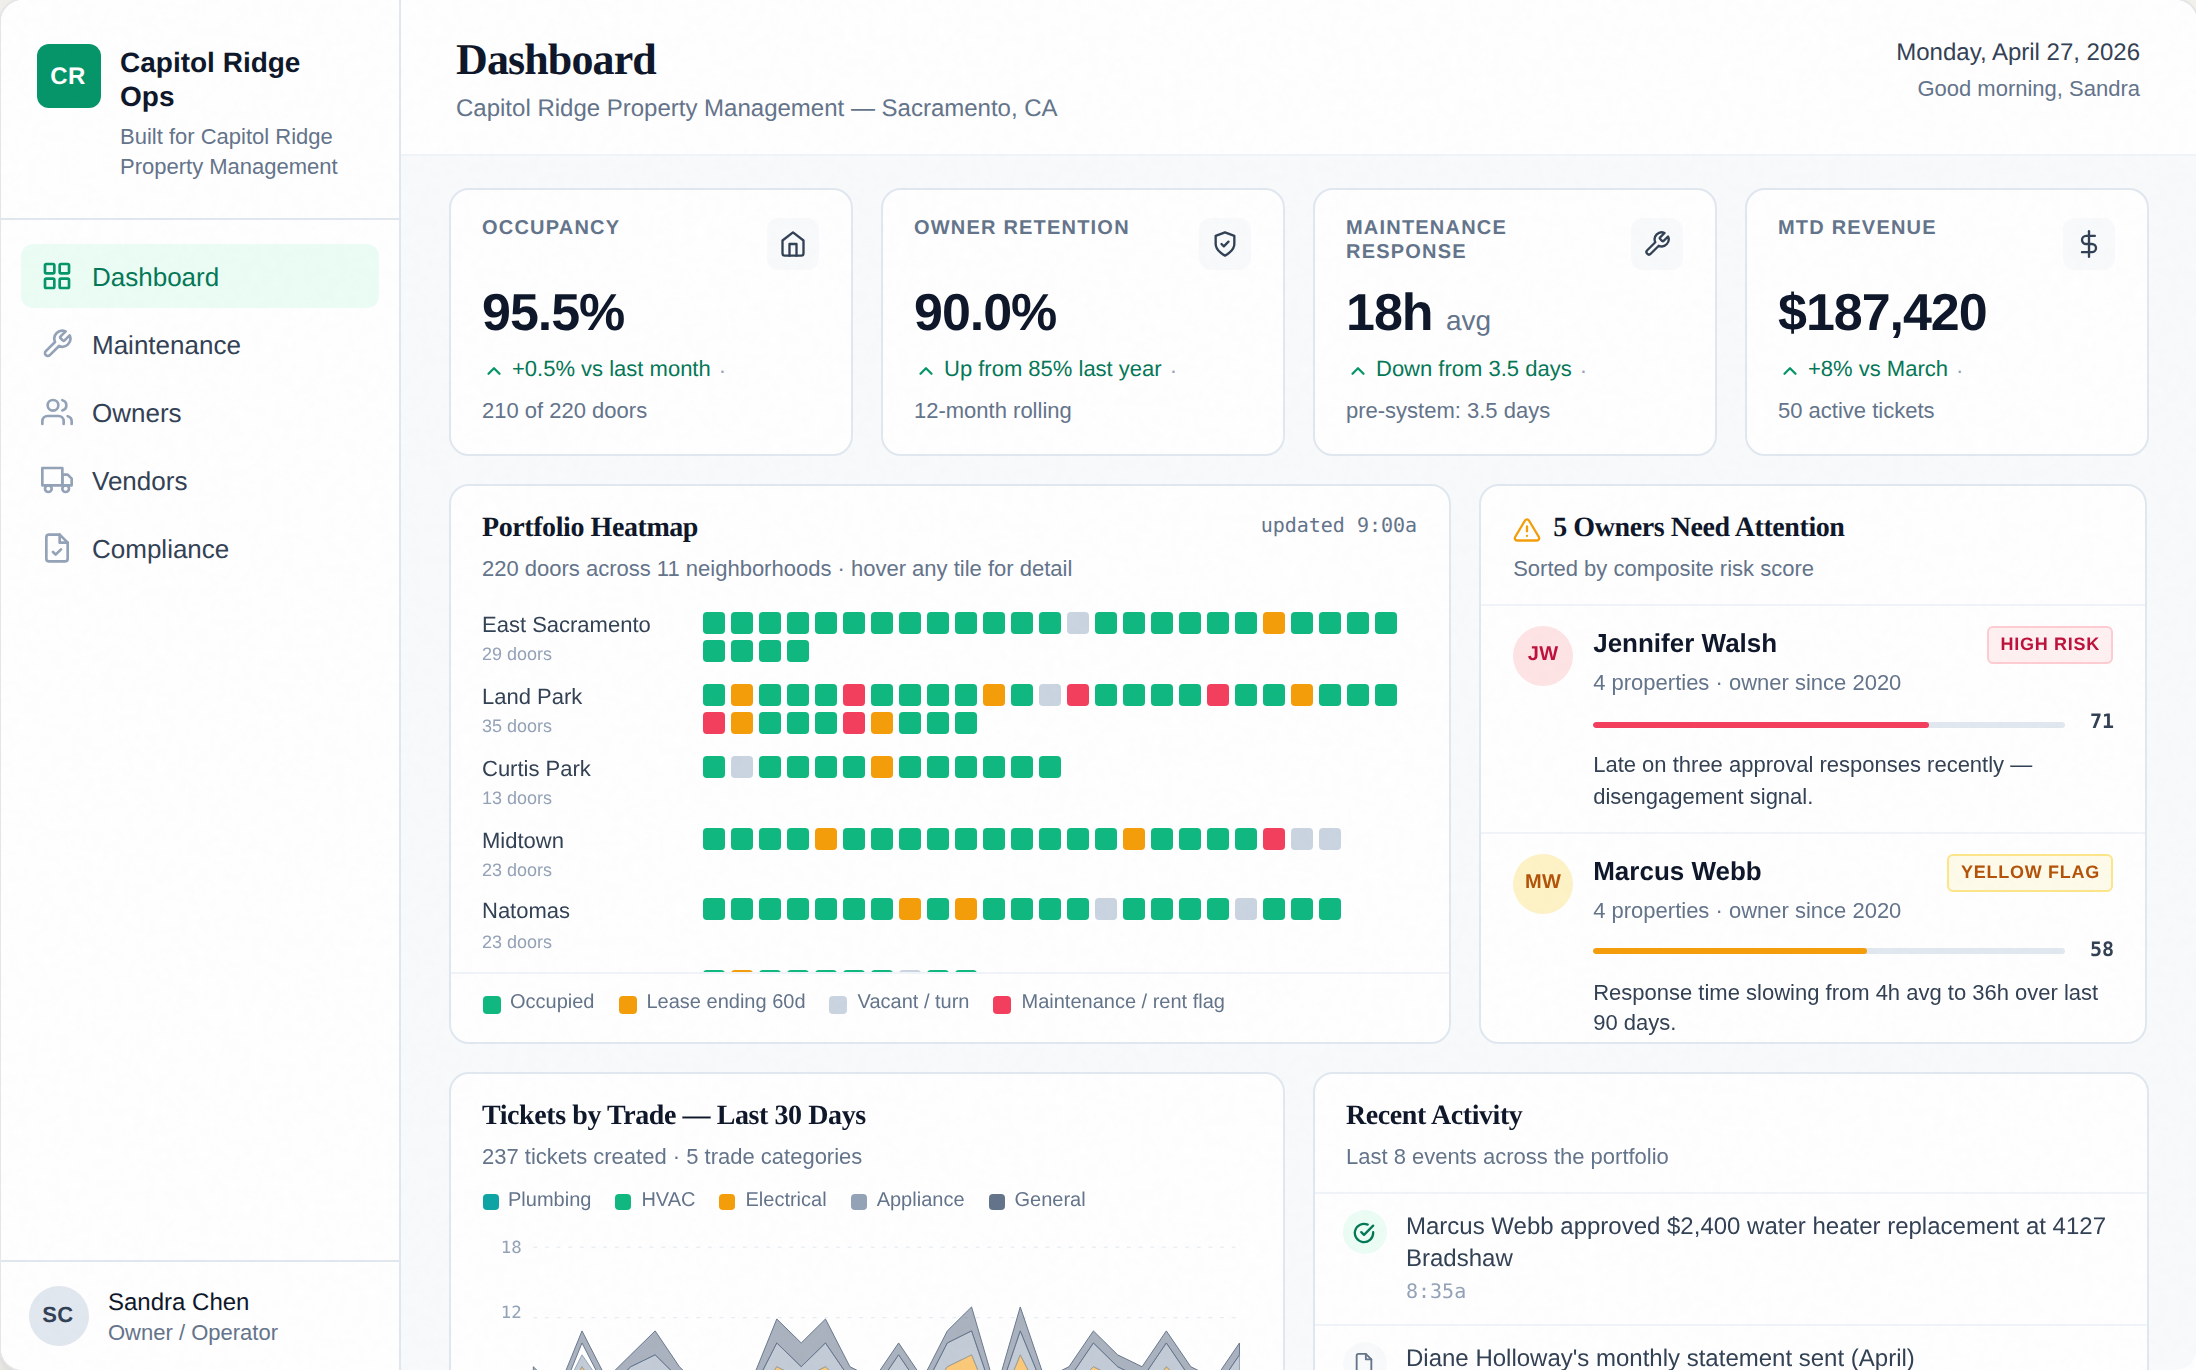Click the HIGH RISK badge for Jennifer Walsh
The height and width of the screenshot is (1370, 2196).
[2049, 644]
